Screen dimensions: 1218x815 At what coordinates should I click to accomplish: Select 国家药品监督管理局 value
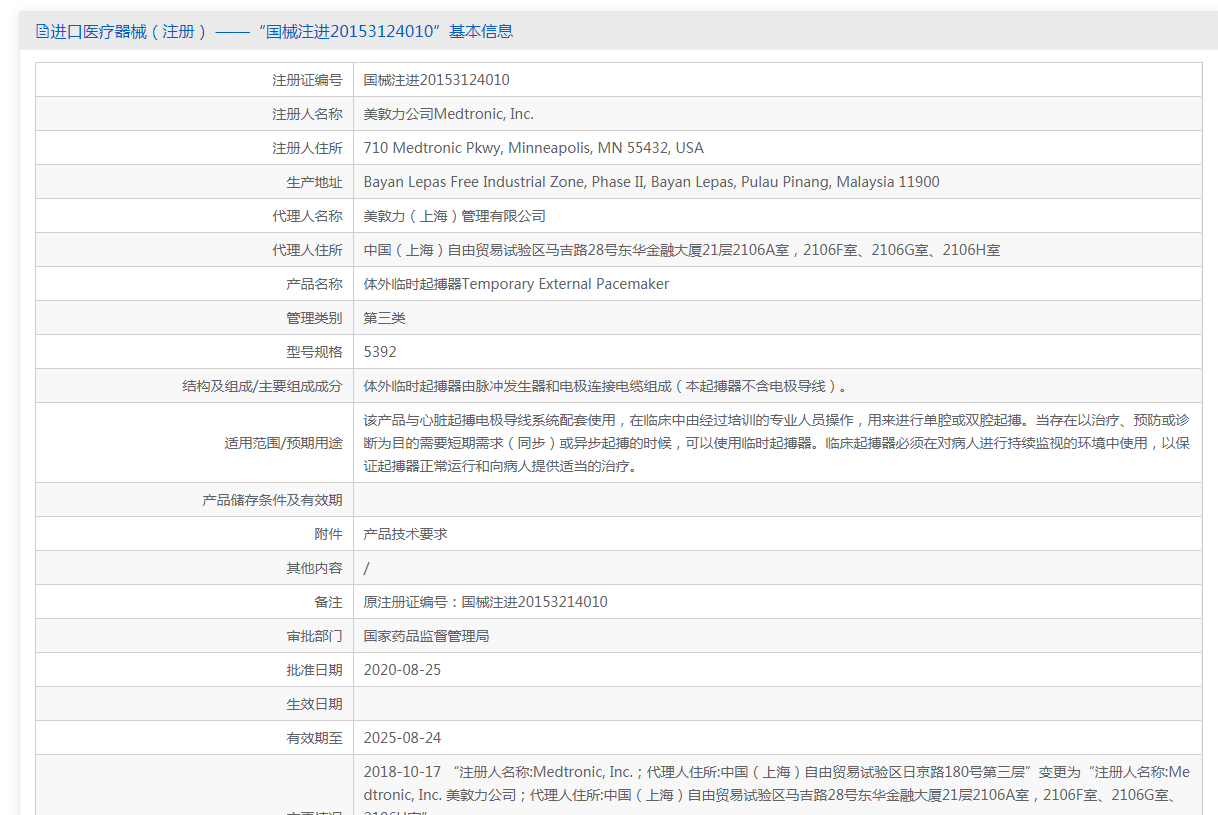click(426, 636)
